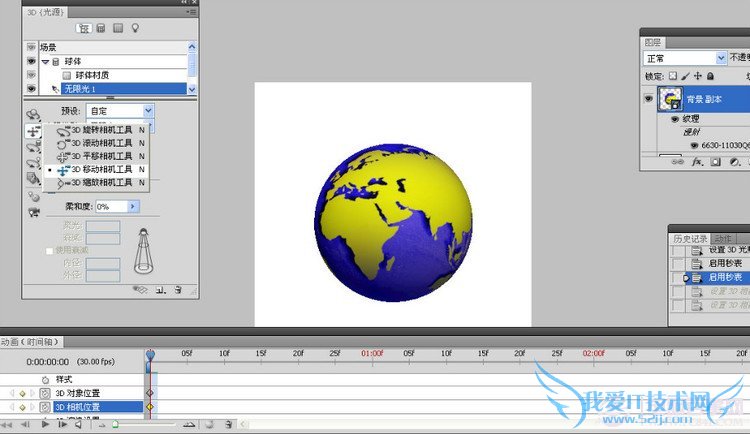Zoom in timeline large mountains icon
The height and width of the screenshot is (434, 750).
coord(189,424)
